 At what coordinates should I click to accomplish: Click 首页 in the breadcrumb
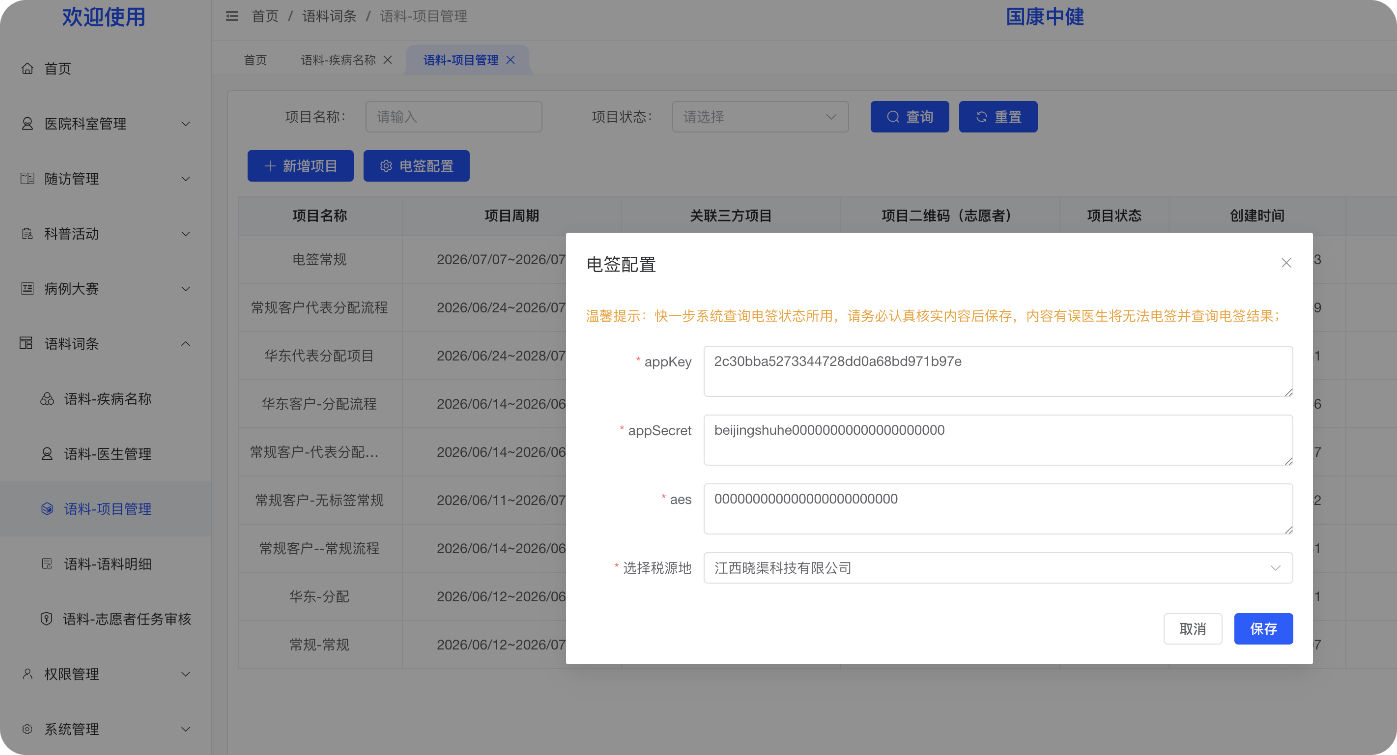click(x=265, y=16)
